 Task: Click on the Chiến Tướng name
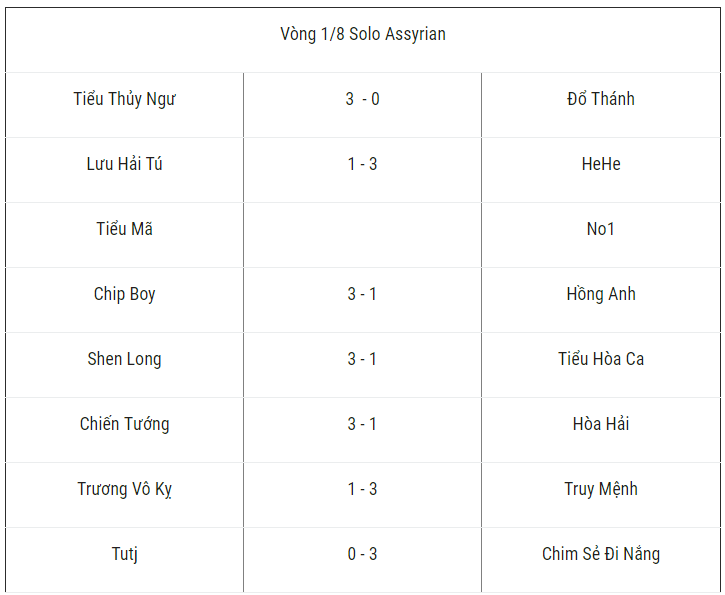click(125, 424)
